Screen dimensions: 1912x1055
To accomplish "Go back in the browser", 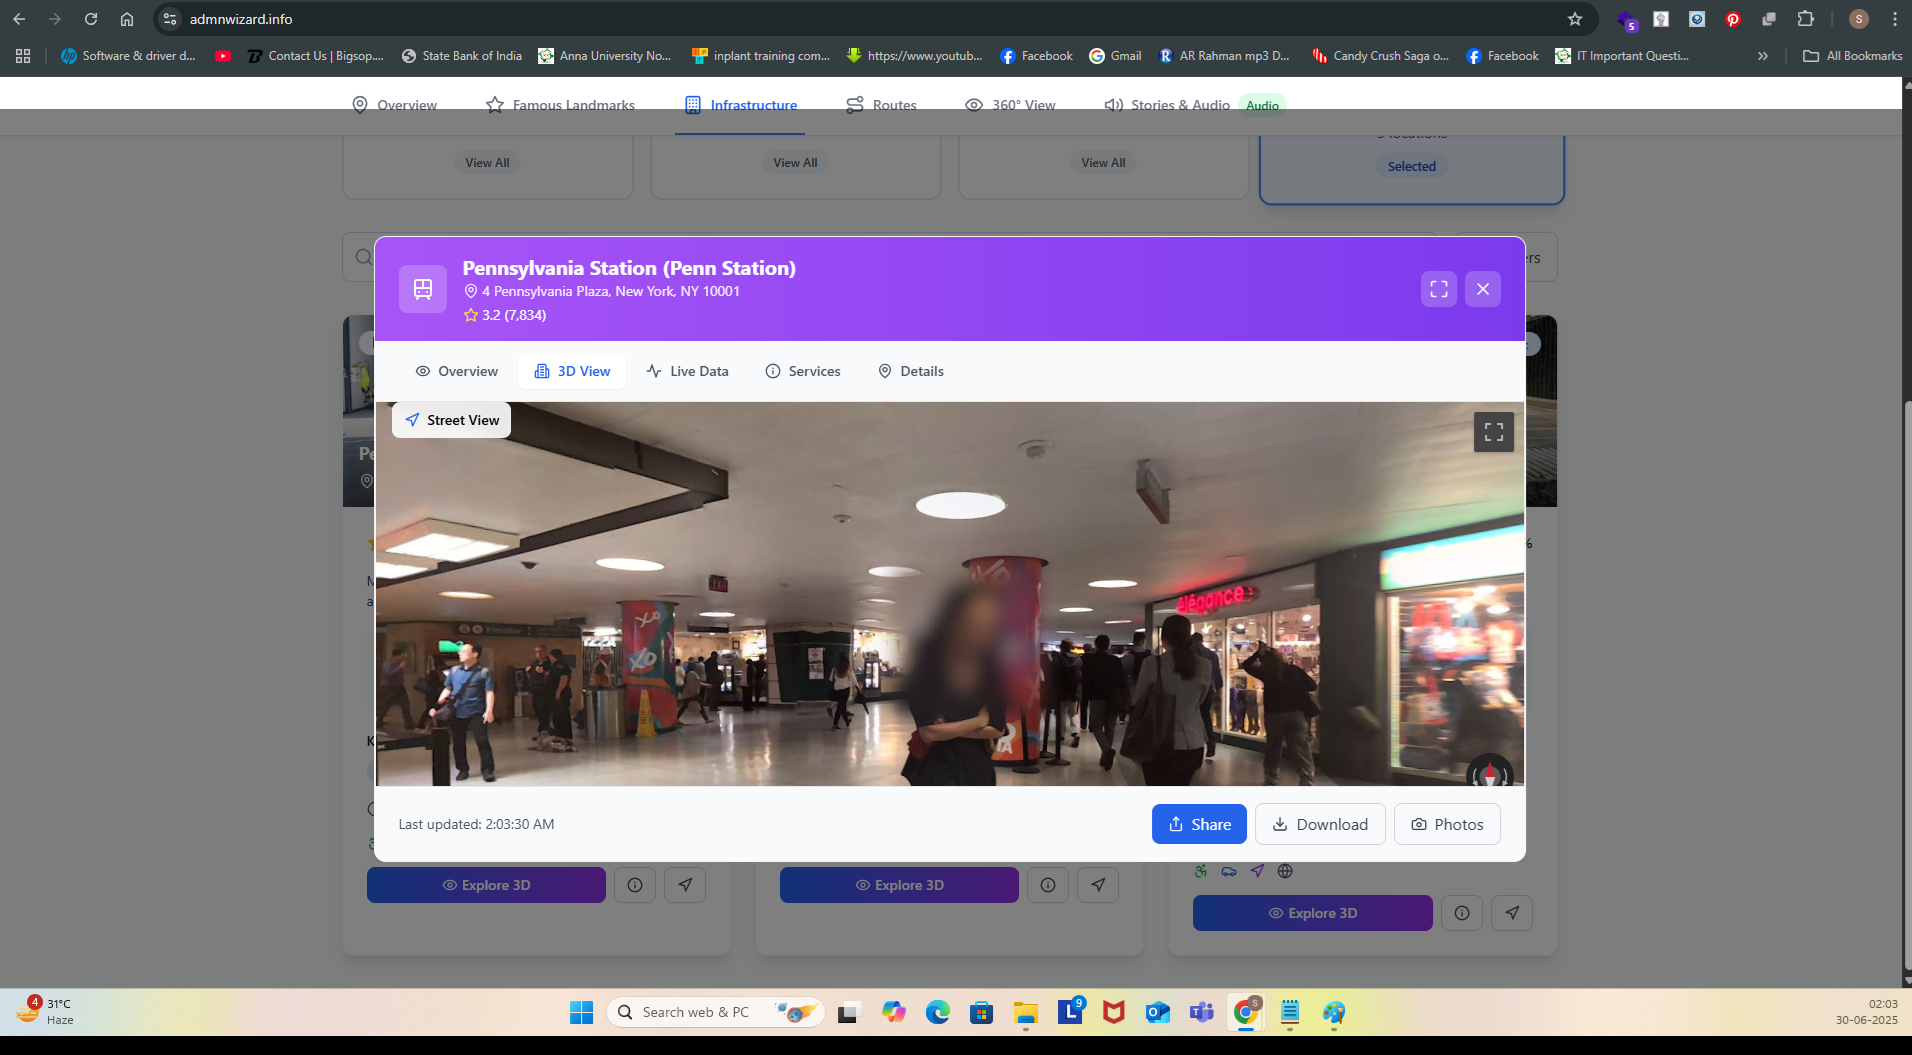I will tap(19, 19).
